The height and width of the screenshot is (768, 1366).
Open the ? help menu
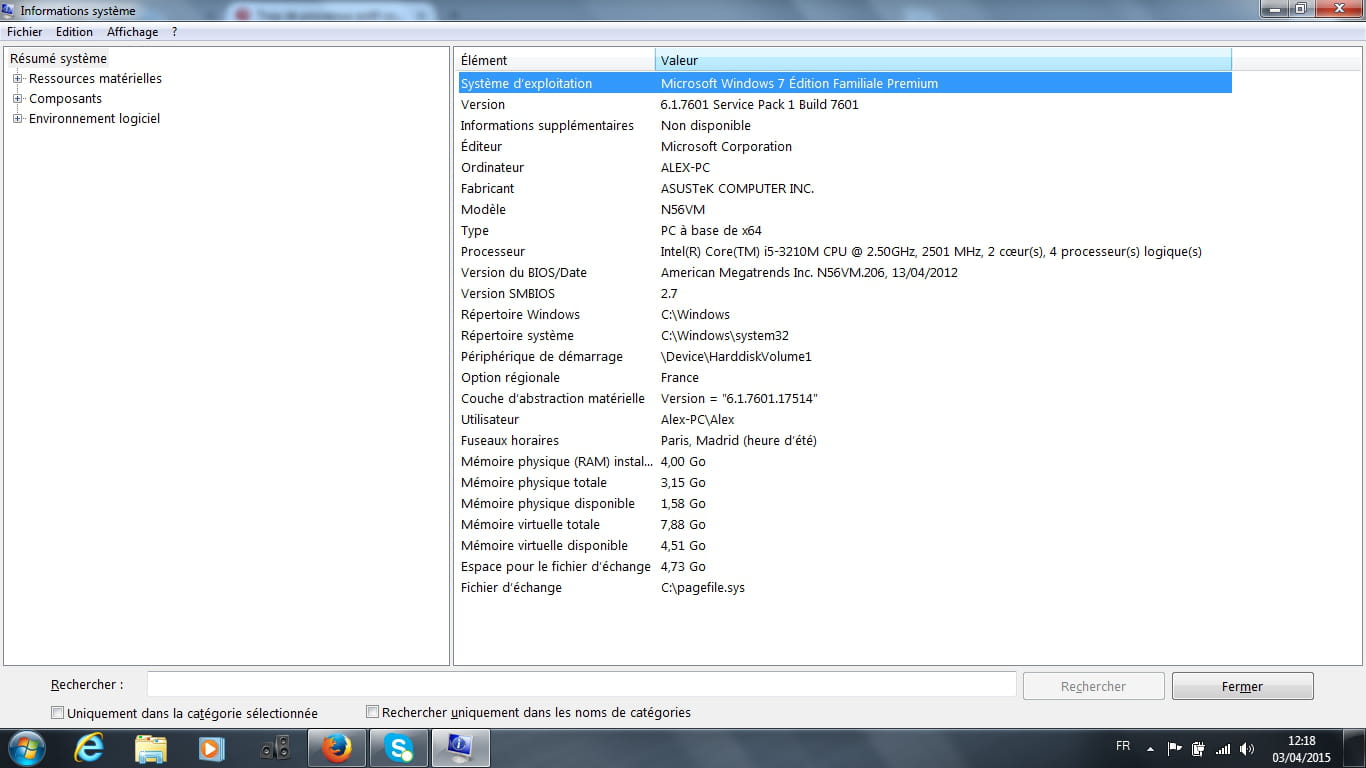coord(174,32)
